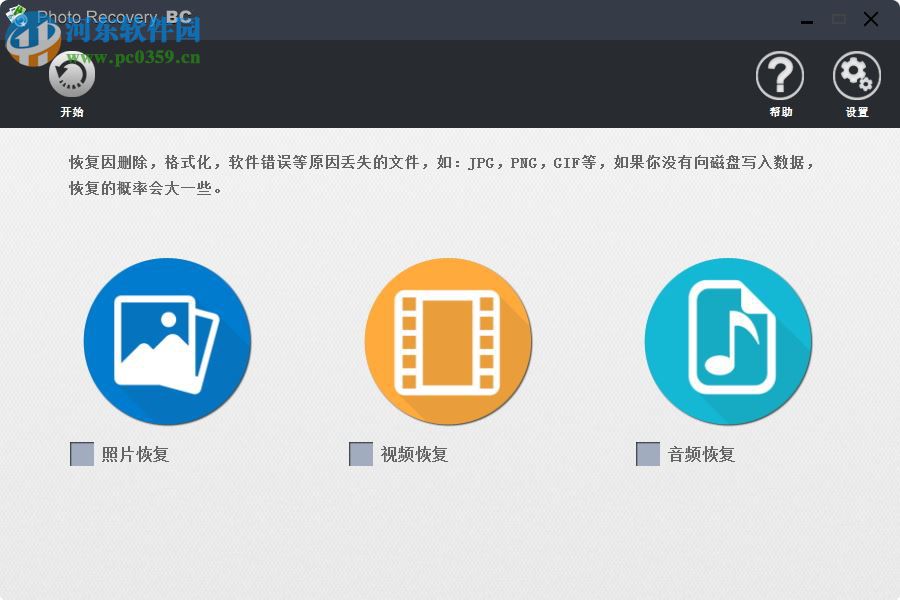This screenshot has width=900, height=600.
Task: Enable the 视频恢复 checkbox
Action: 359,454
